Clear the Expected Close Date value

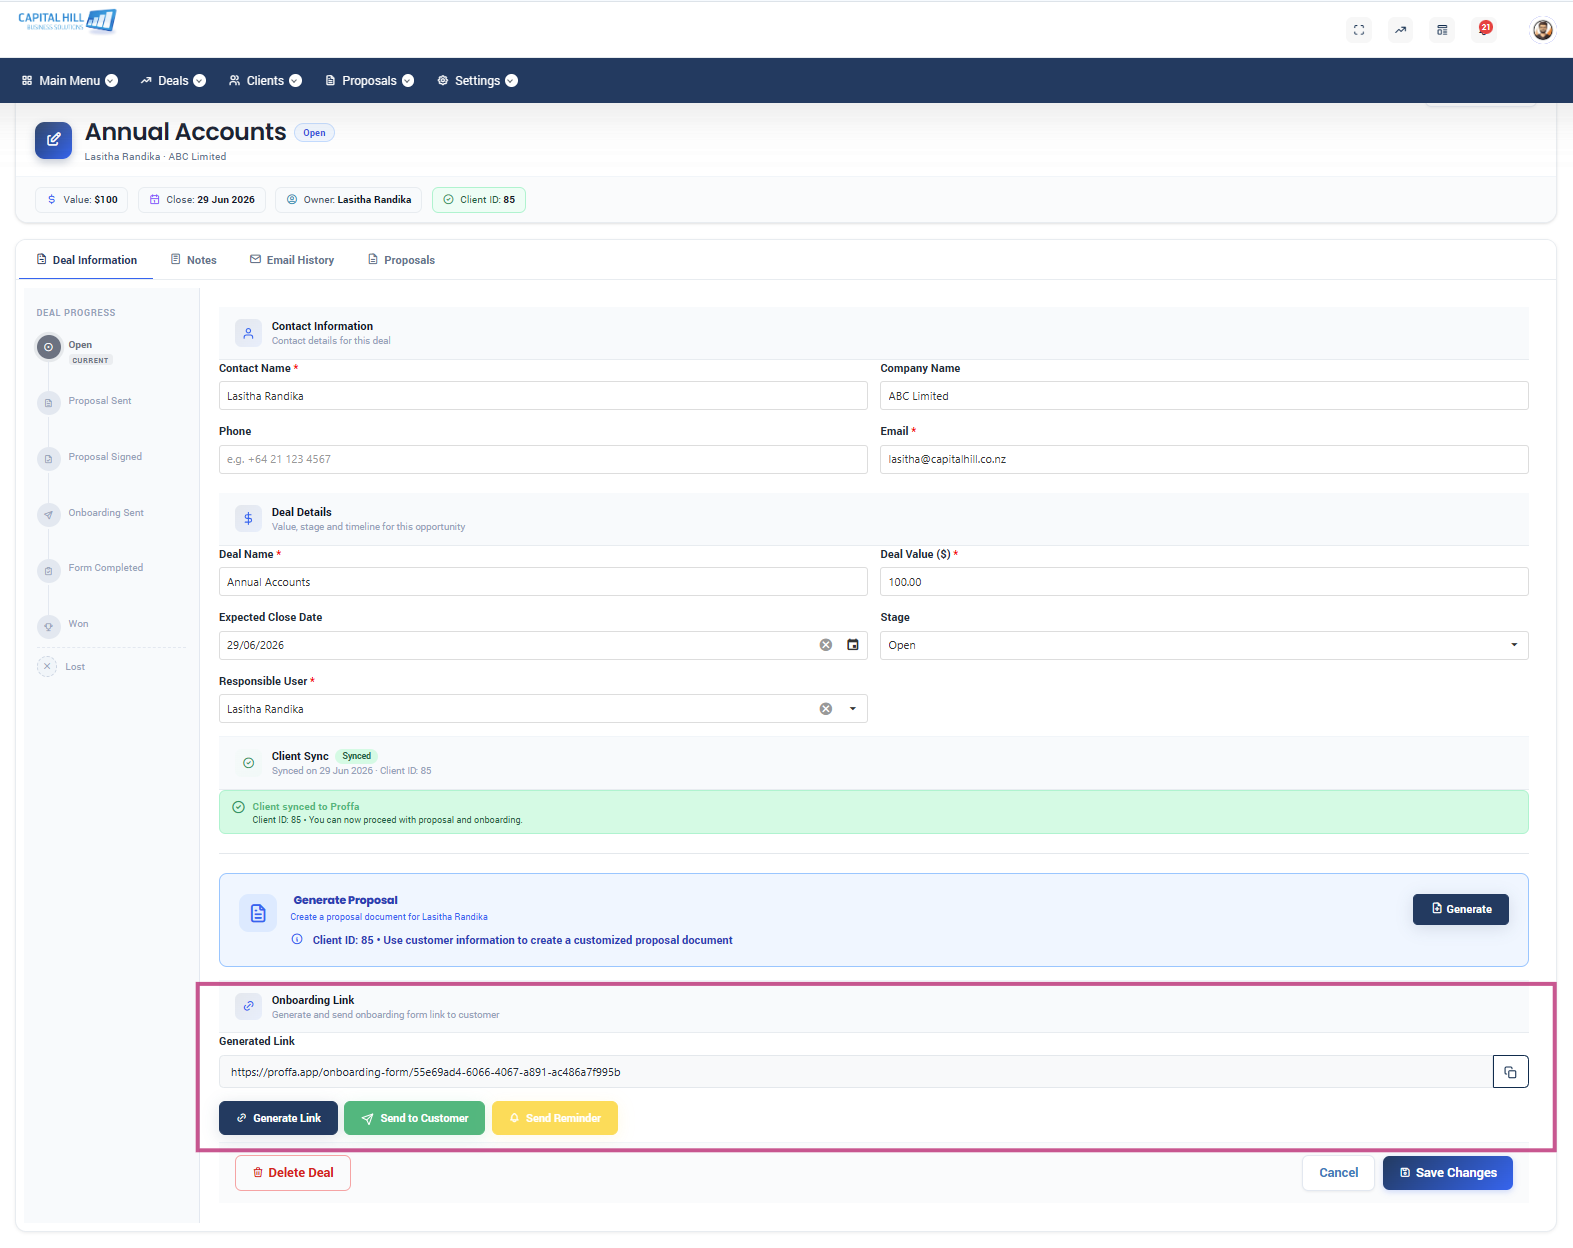(x=826, y=645)
